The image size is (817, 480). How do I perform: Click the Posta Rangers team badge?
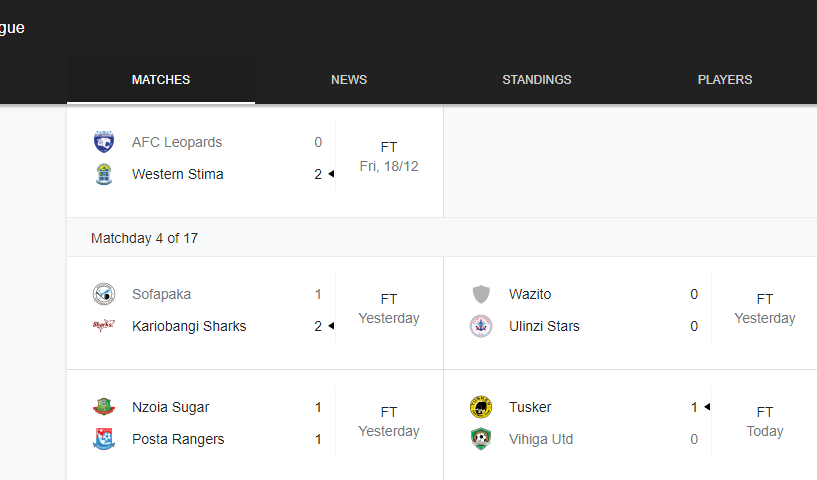coord(104,439)
